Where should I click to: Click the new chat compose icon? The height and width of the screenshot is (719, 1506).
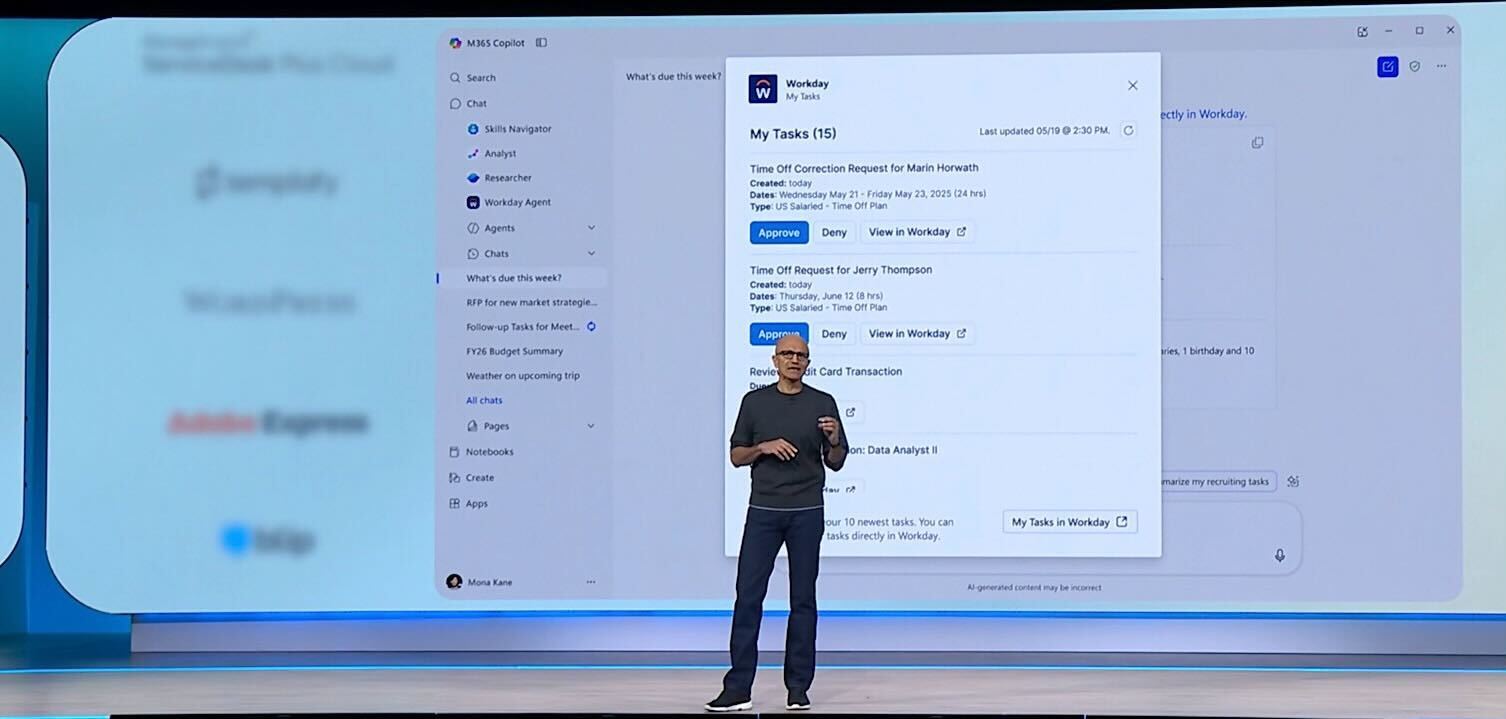point(1387,66)
